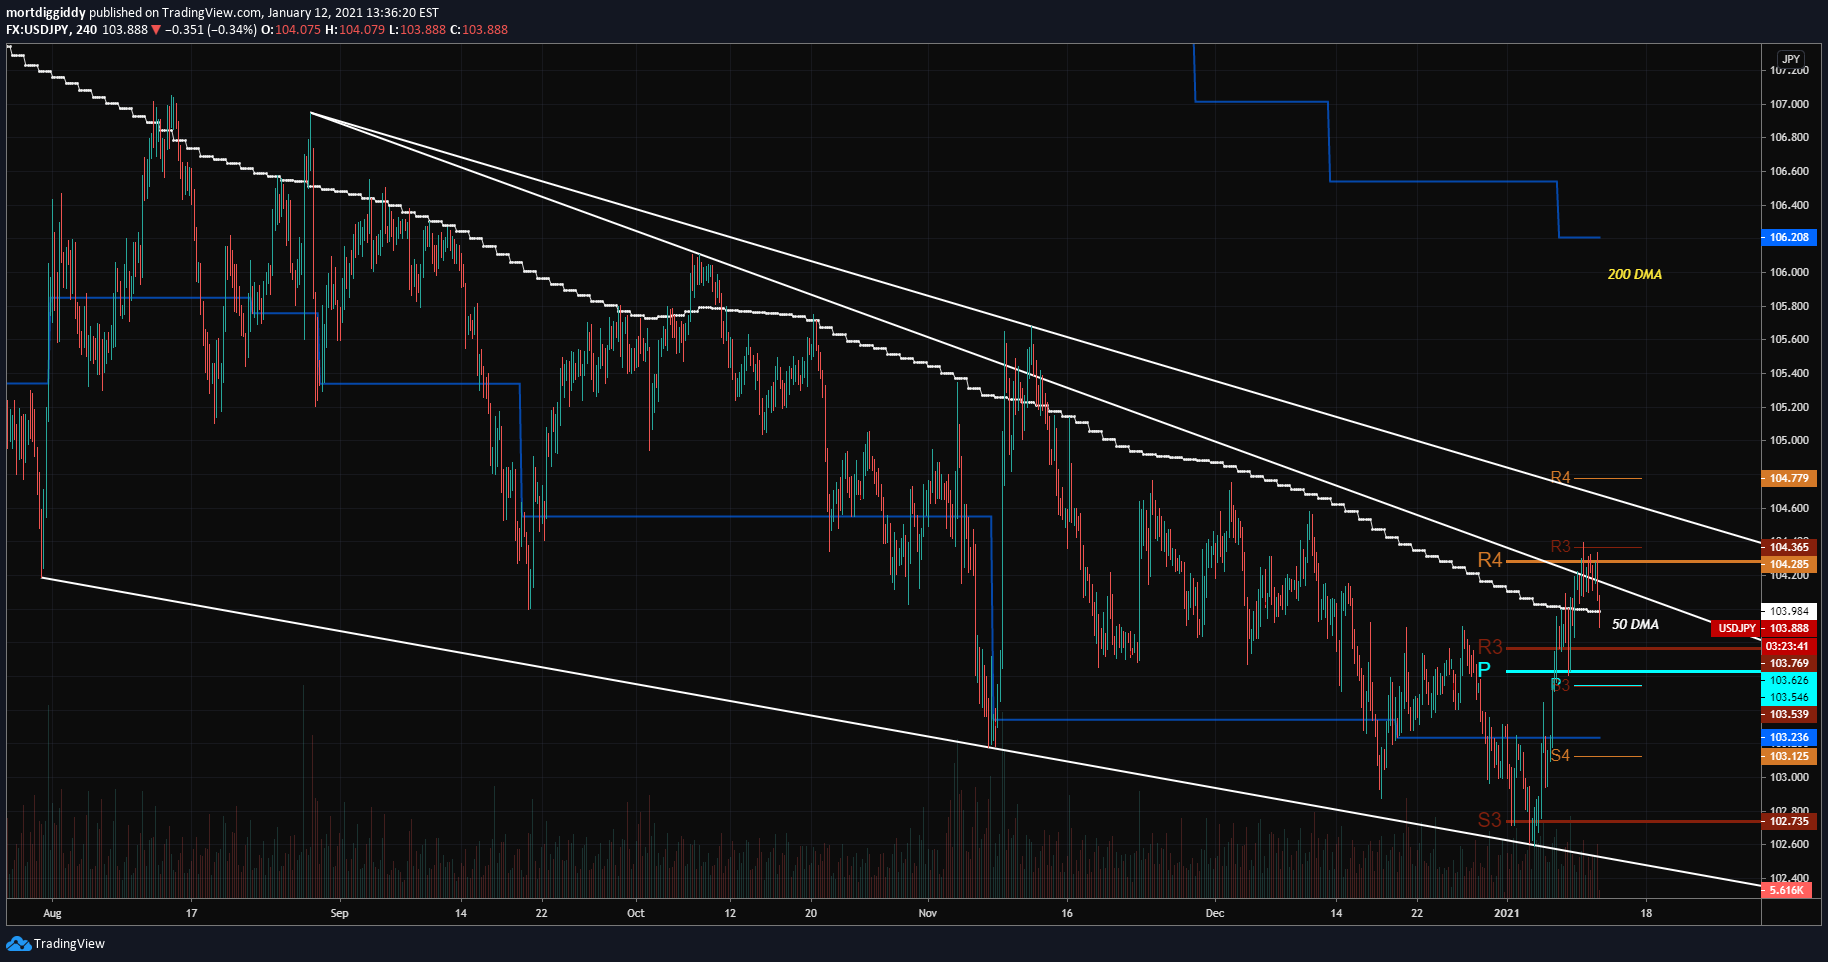Click the 18 date label on the time axis
1828x962 pixels.
click(x=1646, y=913)
